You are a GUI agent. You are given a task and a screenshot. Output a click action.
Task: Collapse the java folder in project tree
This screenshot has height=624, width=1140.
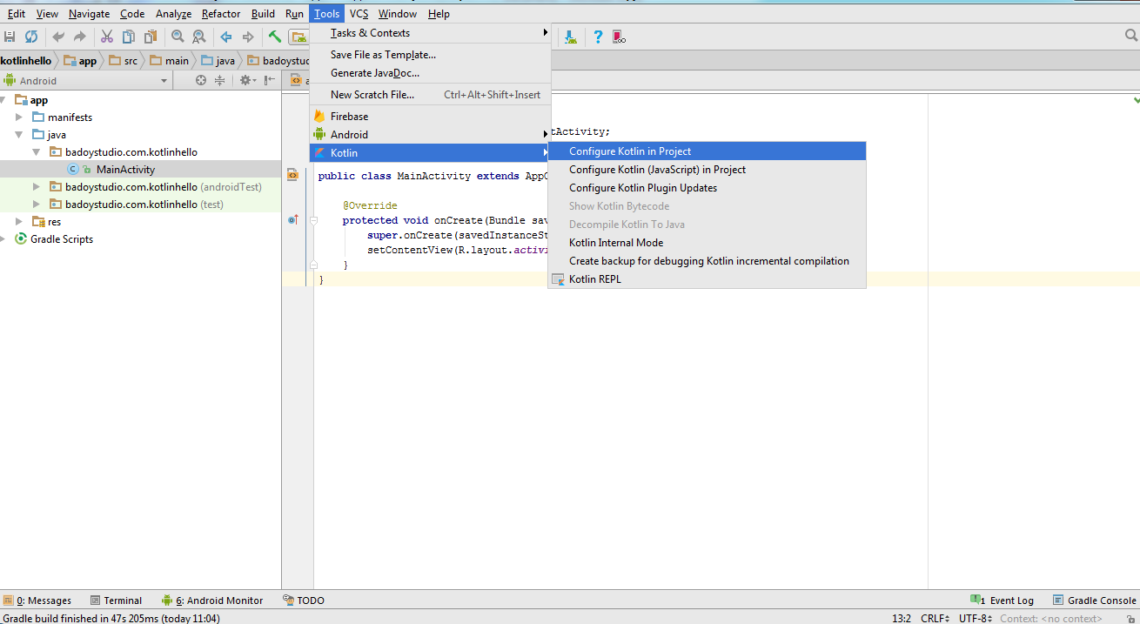[x=19, y=135]
